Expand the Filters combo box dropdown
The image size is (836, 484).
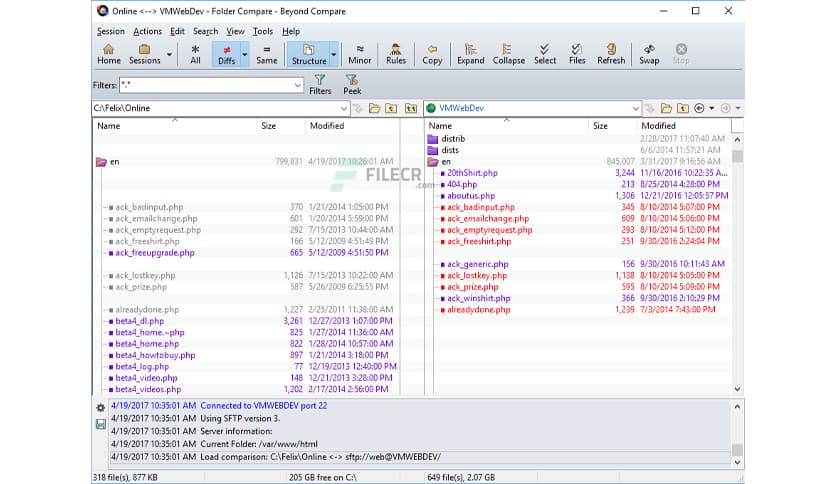pyautogui.click(x=298, y=86)
